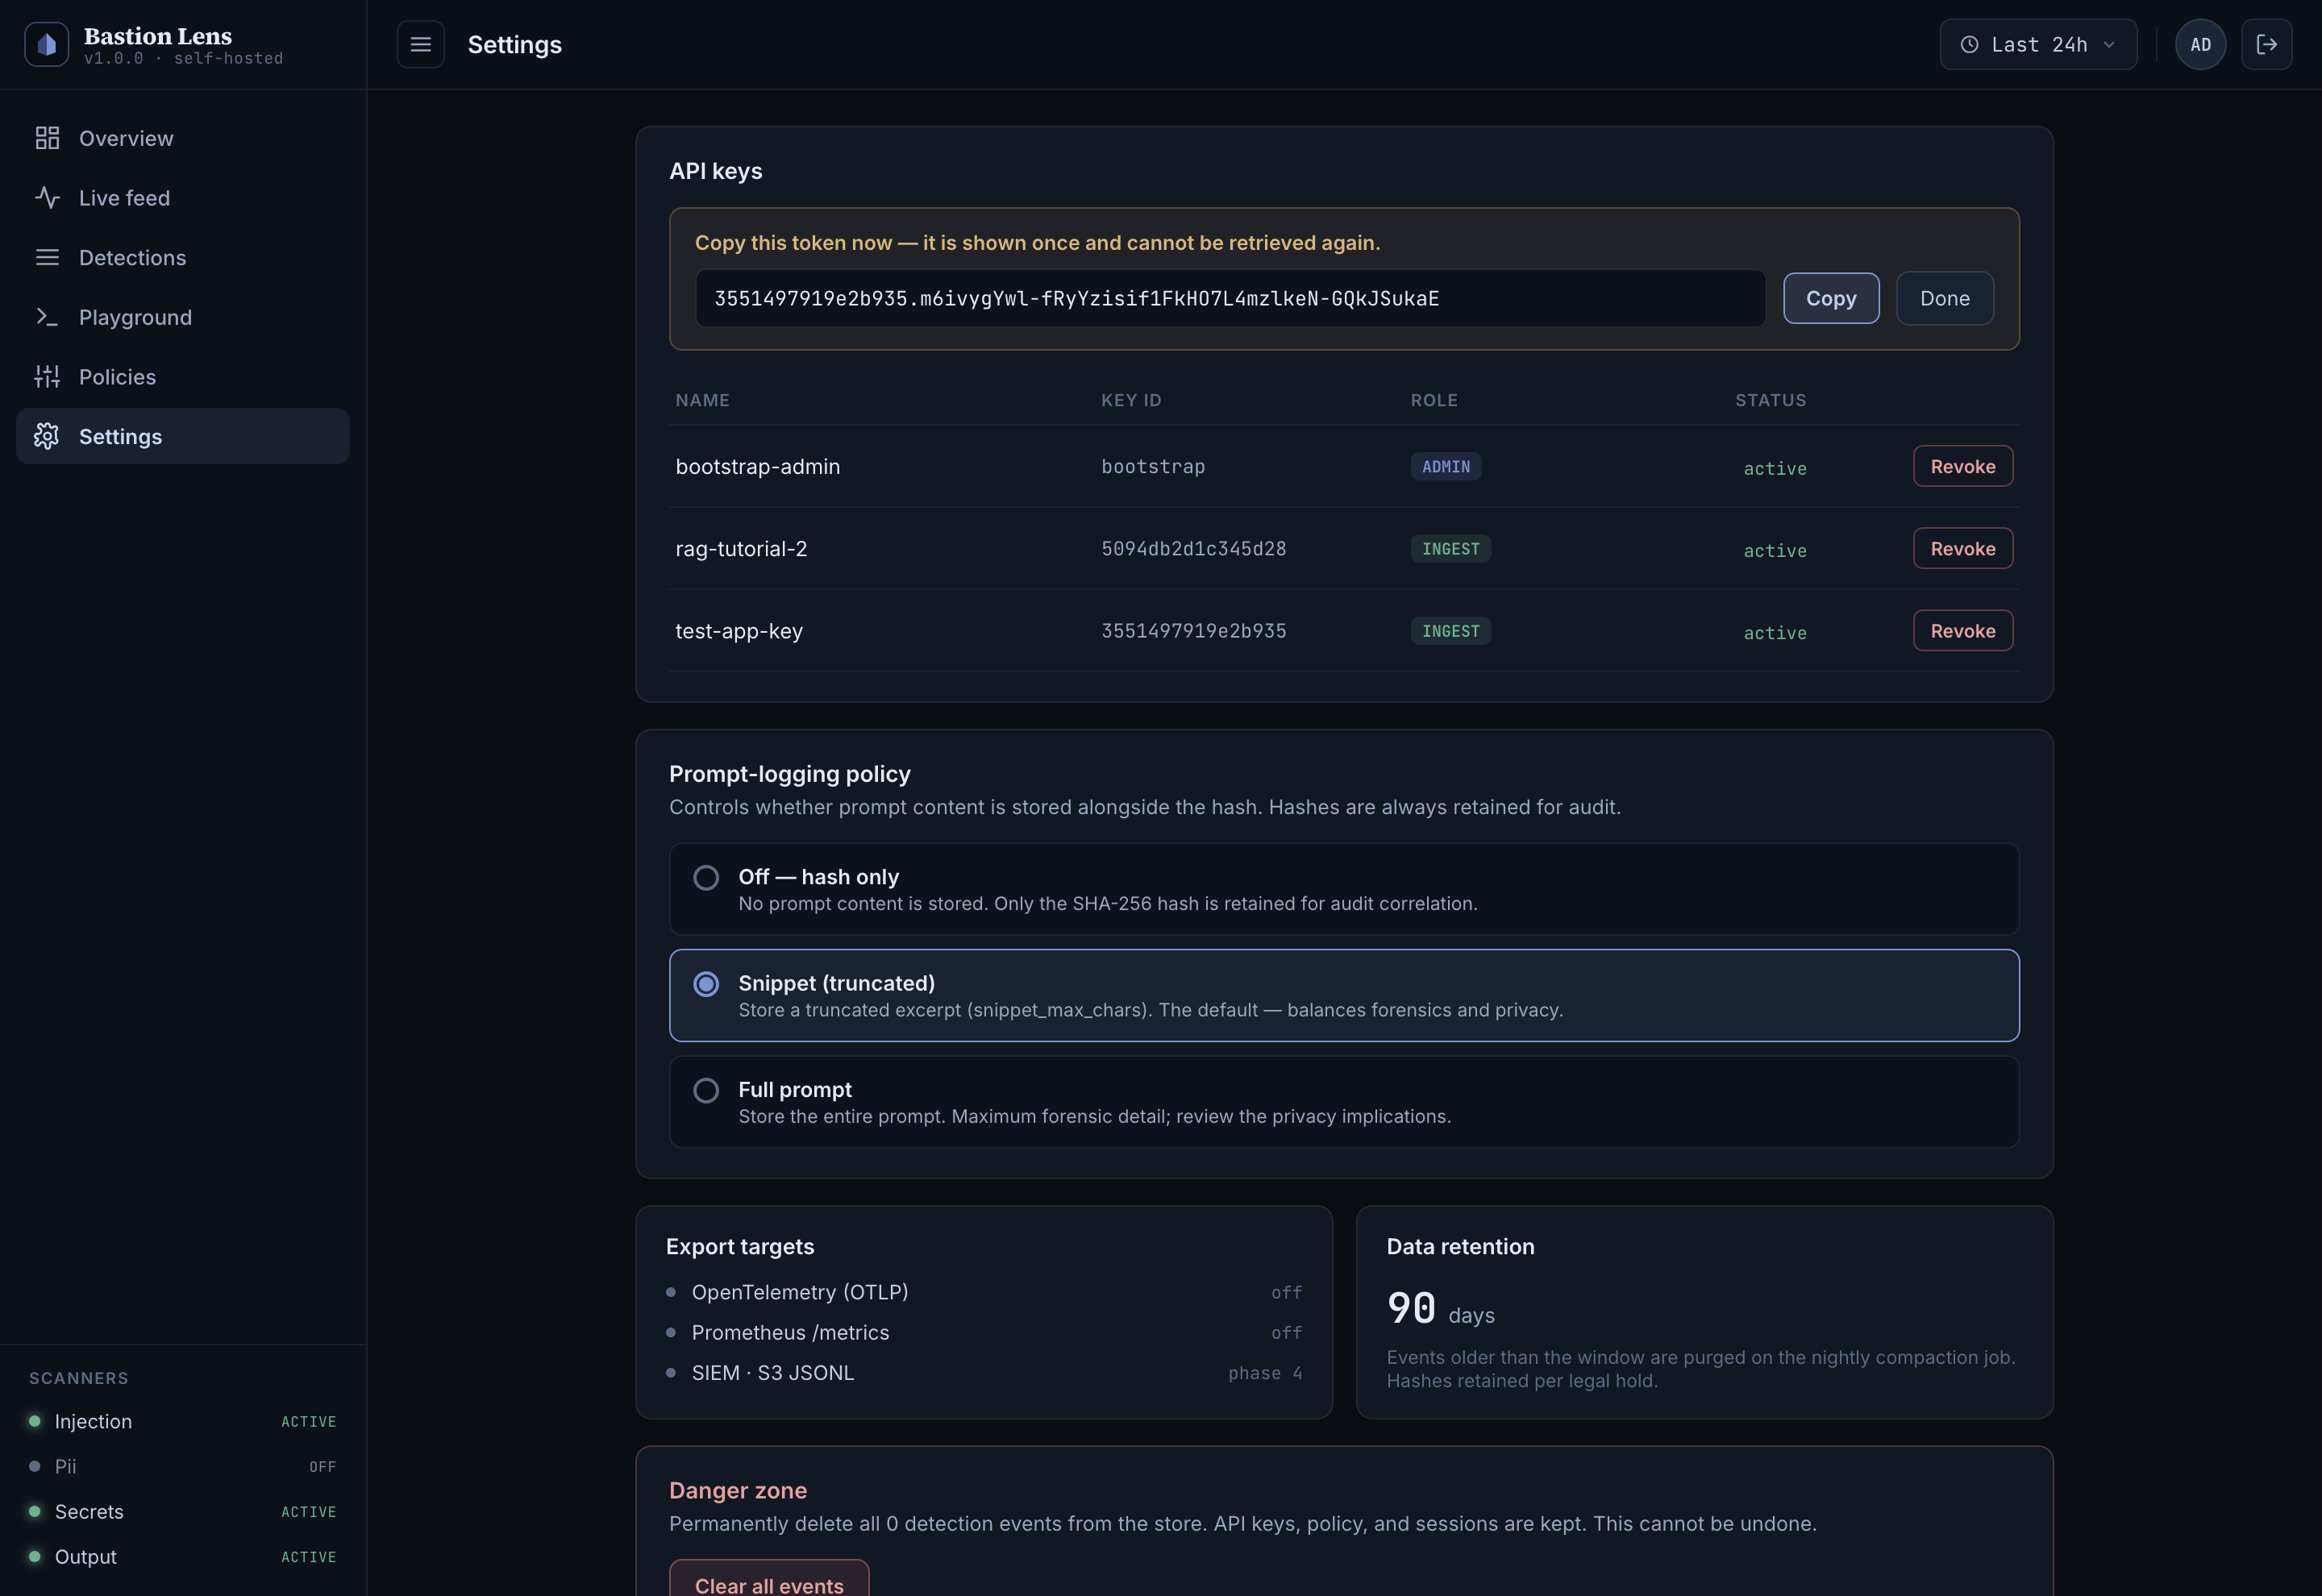Image resolution: width=2322 pixels, height=1596 pixels.
Task: Click the Danger zone heading
Action: click(738, 1491)
